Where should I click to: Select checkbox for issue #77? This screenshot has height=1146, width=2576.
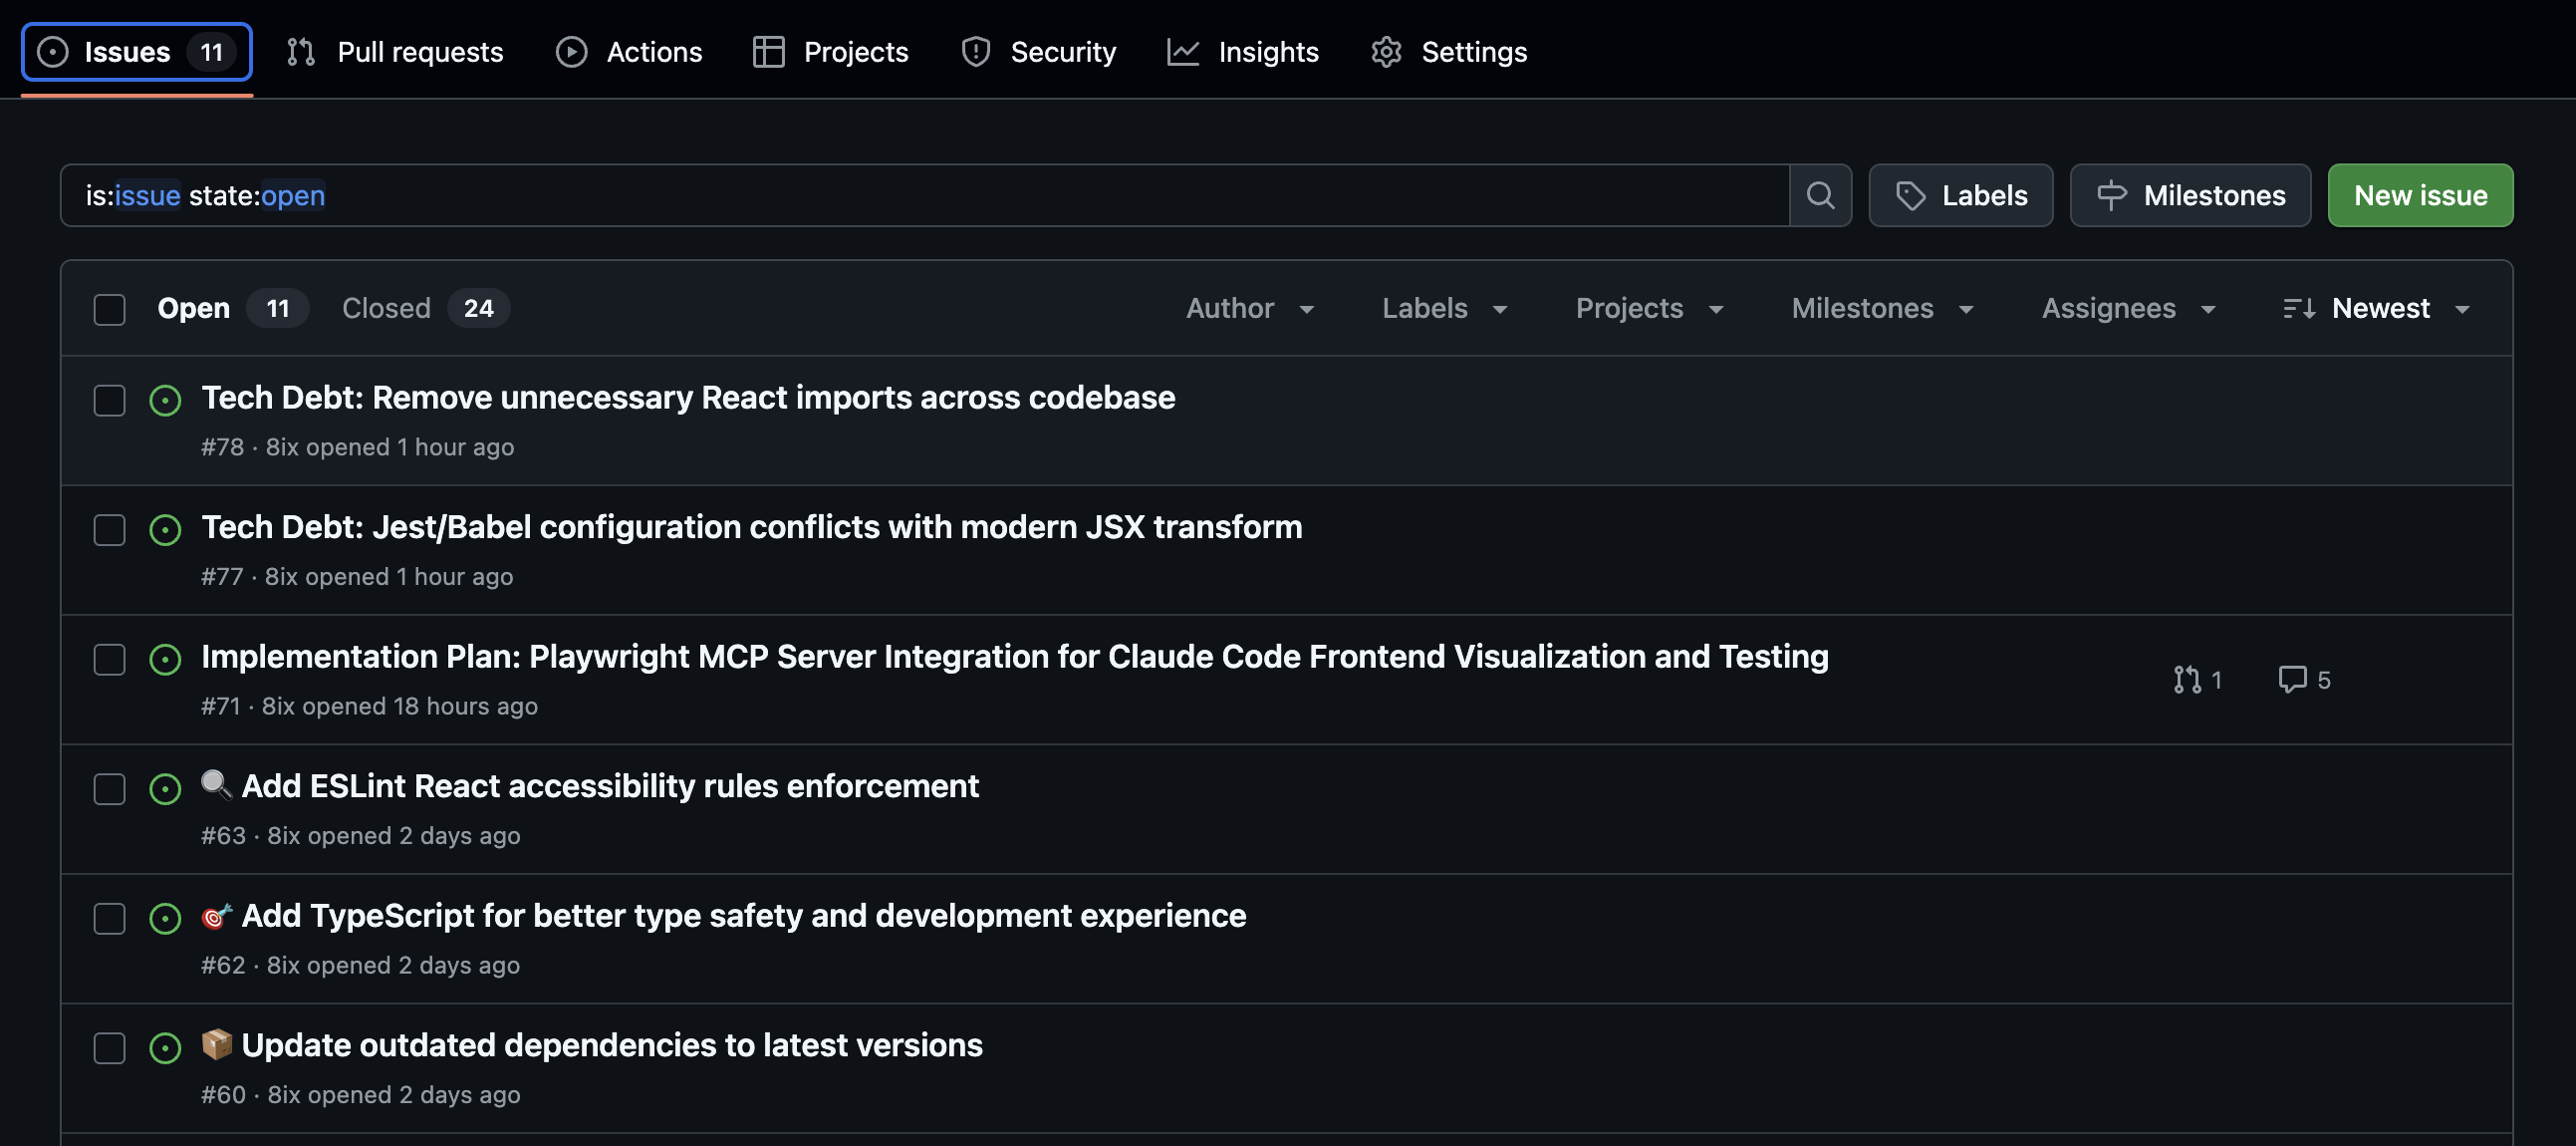[x=109, y=529]
